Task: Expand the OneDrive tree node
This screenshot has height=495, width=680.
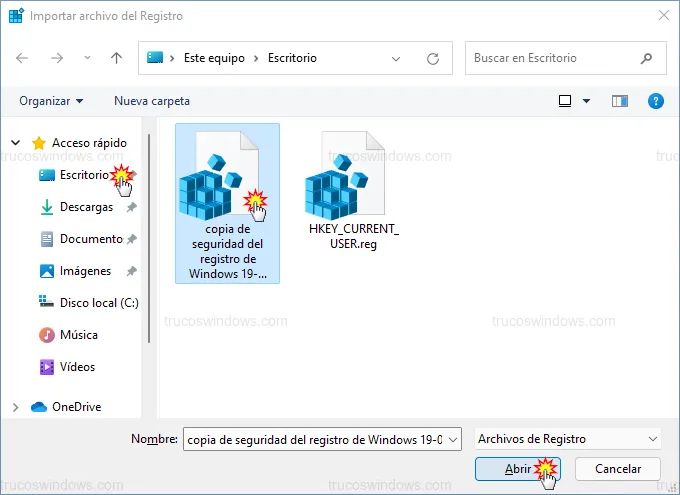Action: click(15, 407)
